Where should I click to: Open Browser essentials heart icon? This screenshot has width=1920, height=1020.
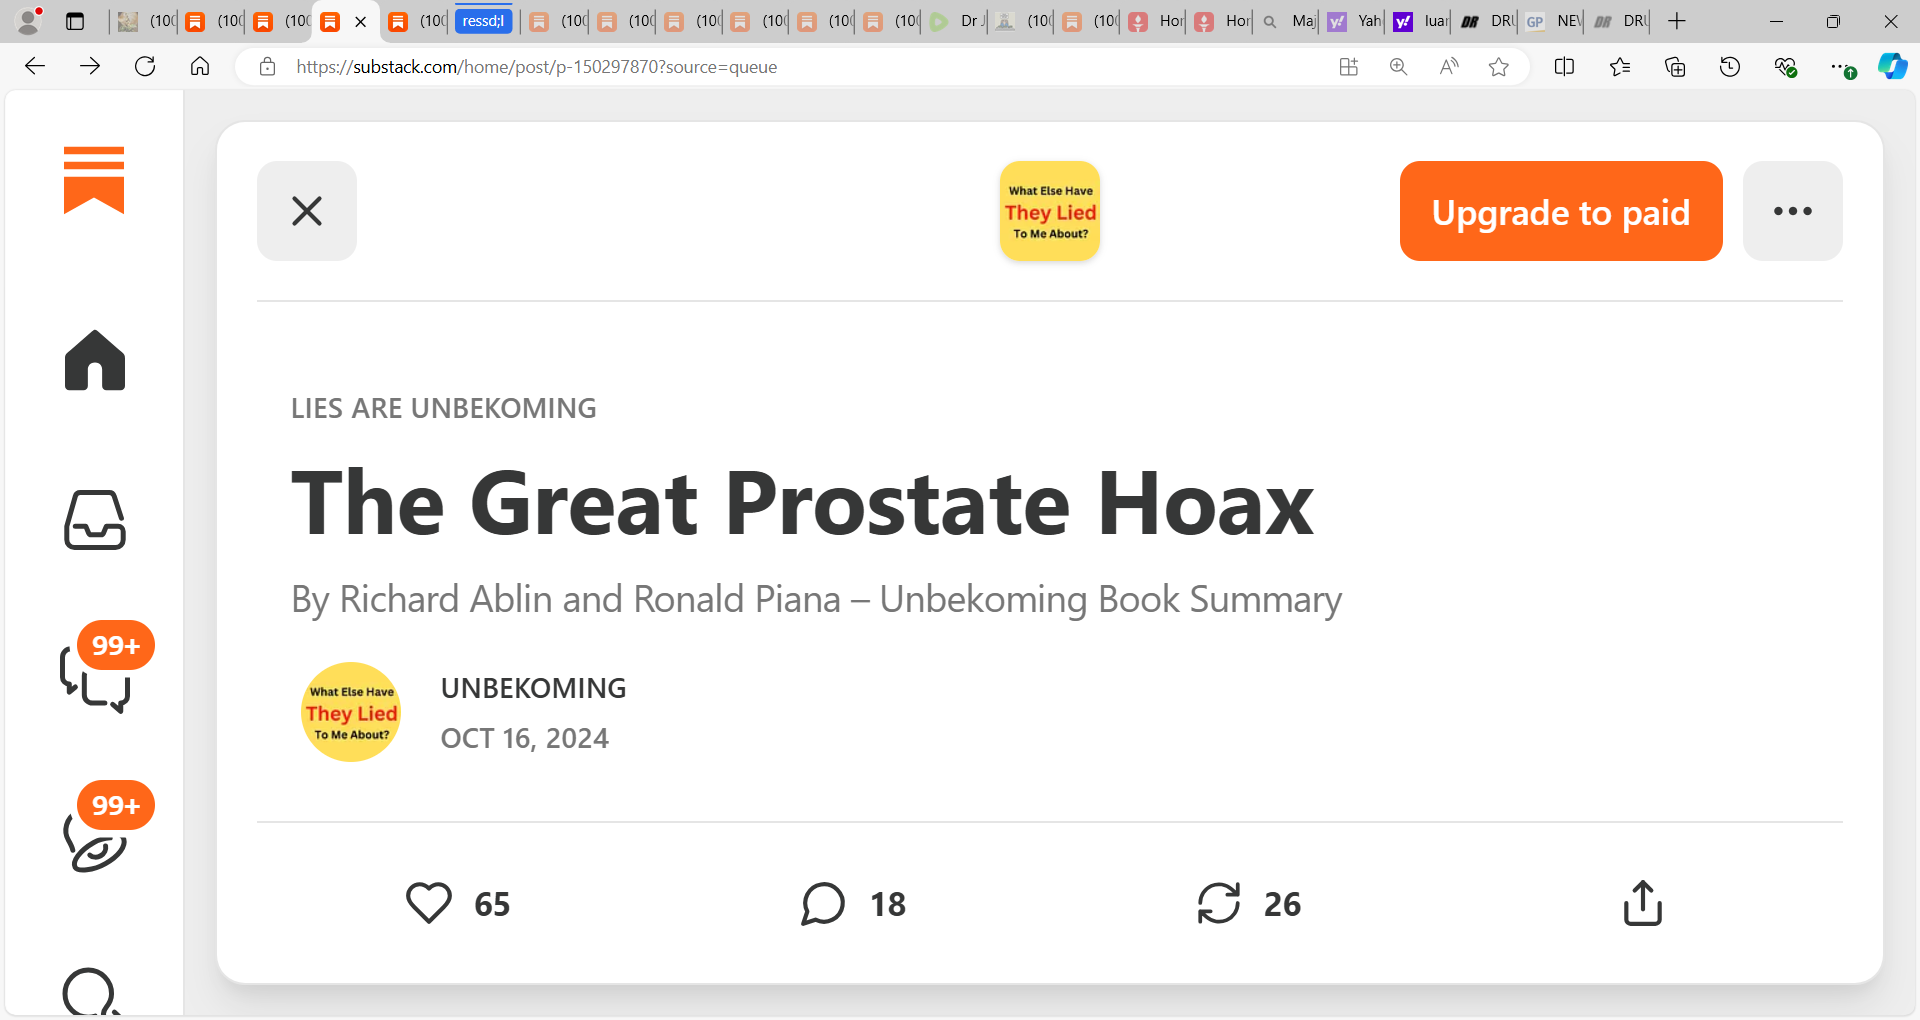[1785, 67]
